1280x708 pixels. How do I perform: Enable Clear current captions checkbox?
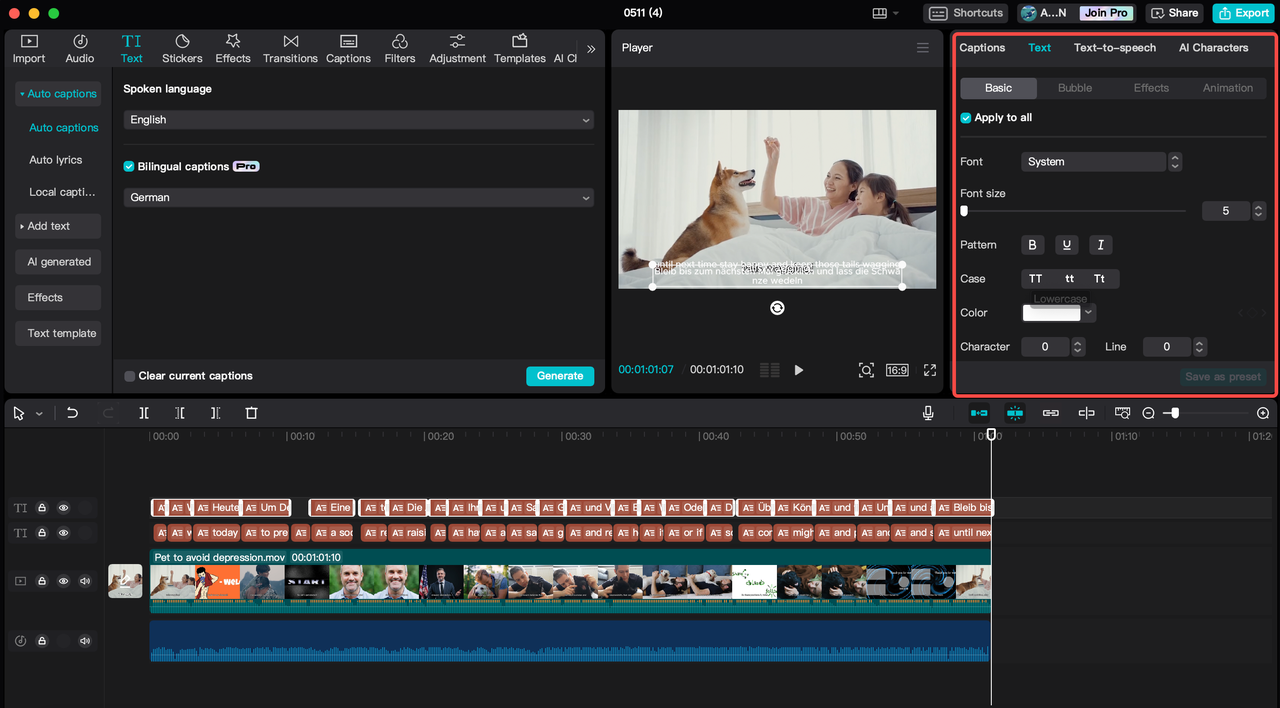(130, 376)
